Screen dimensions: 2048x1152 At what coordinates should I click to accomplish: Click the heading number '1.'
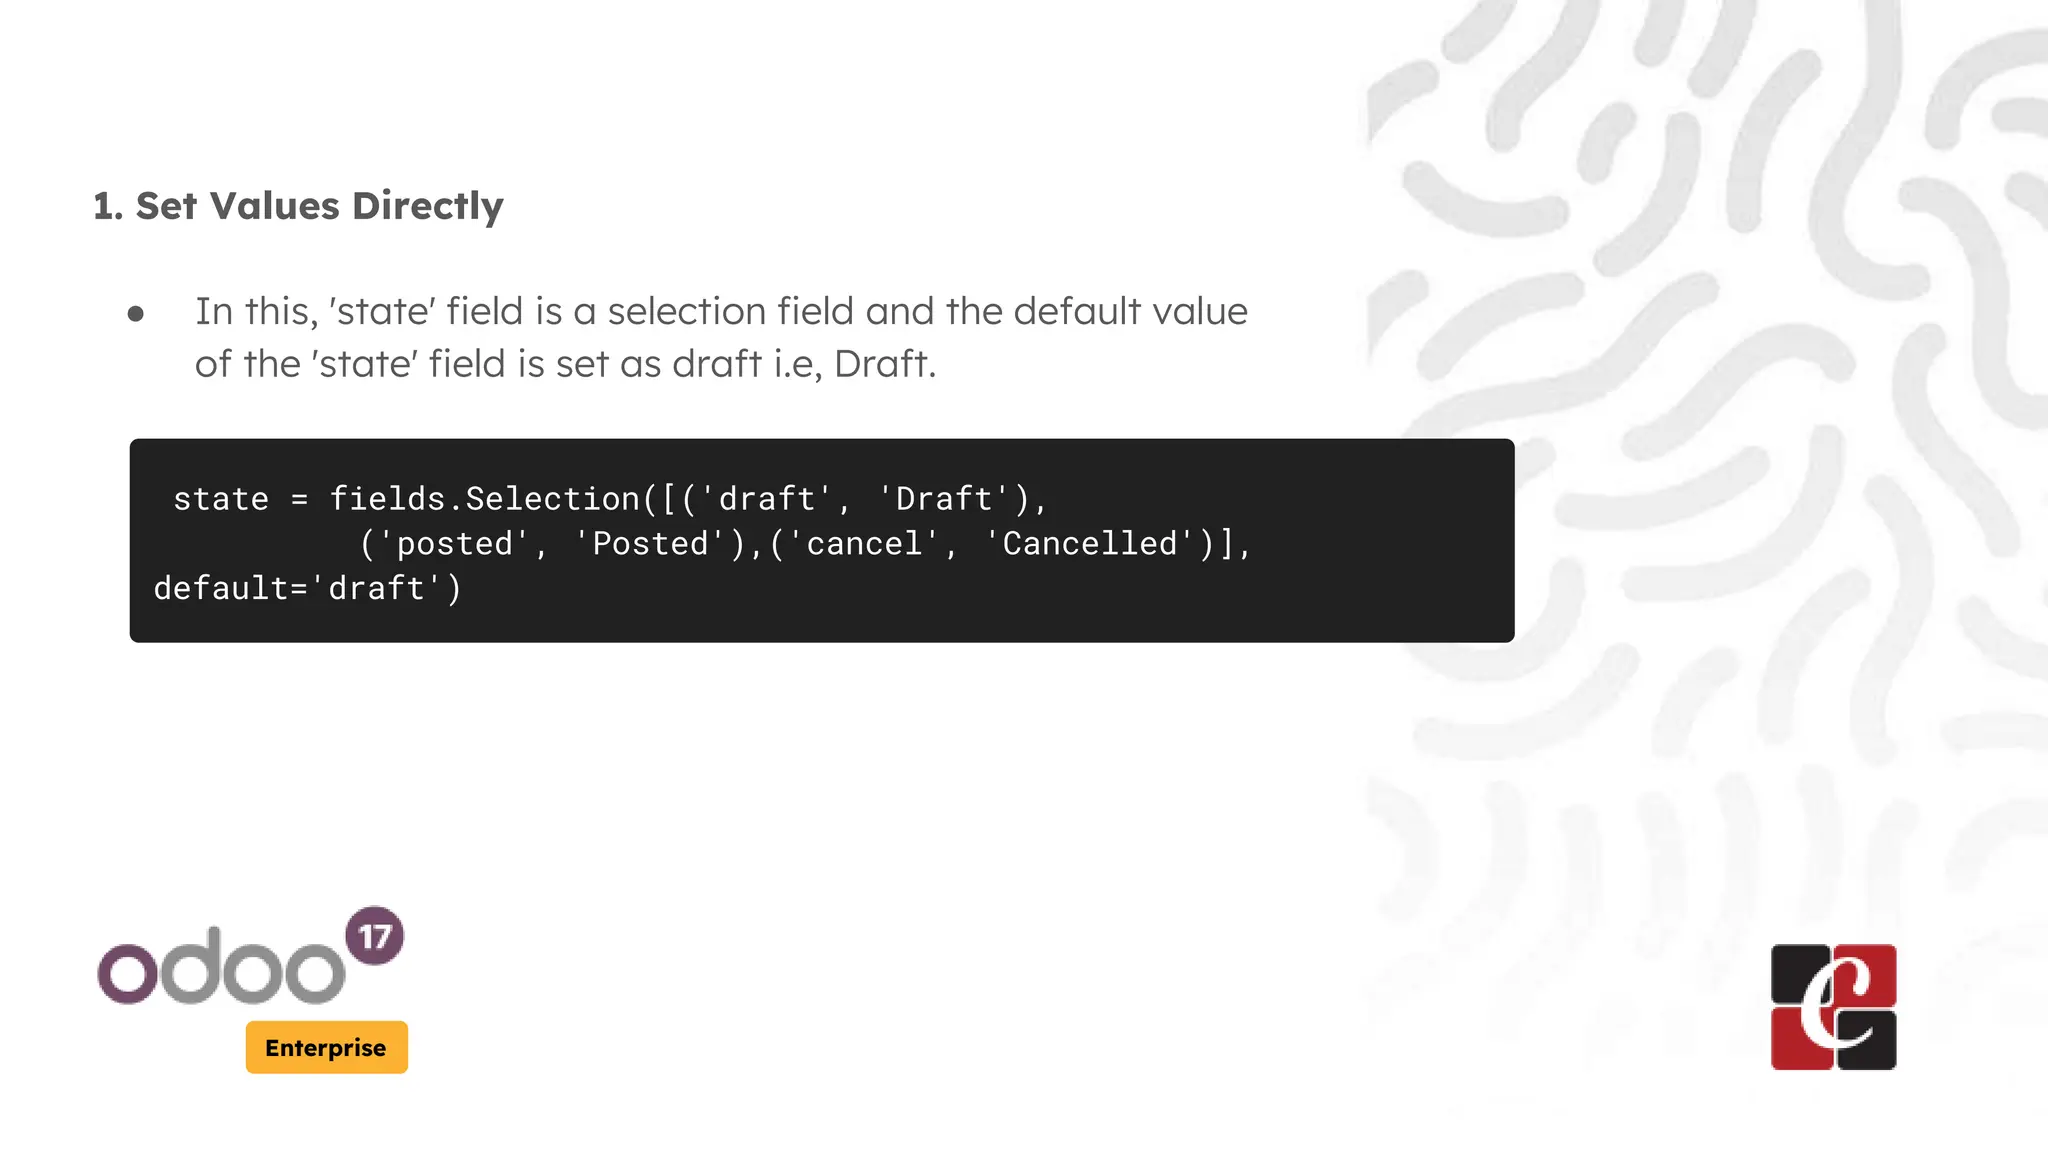pyautogui.click(x=108, y=206)
